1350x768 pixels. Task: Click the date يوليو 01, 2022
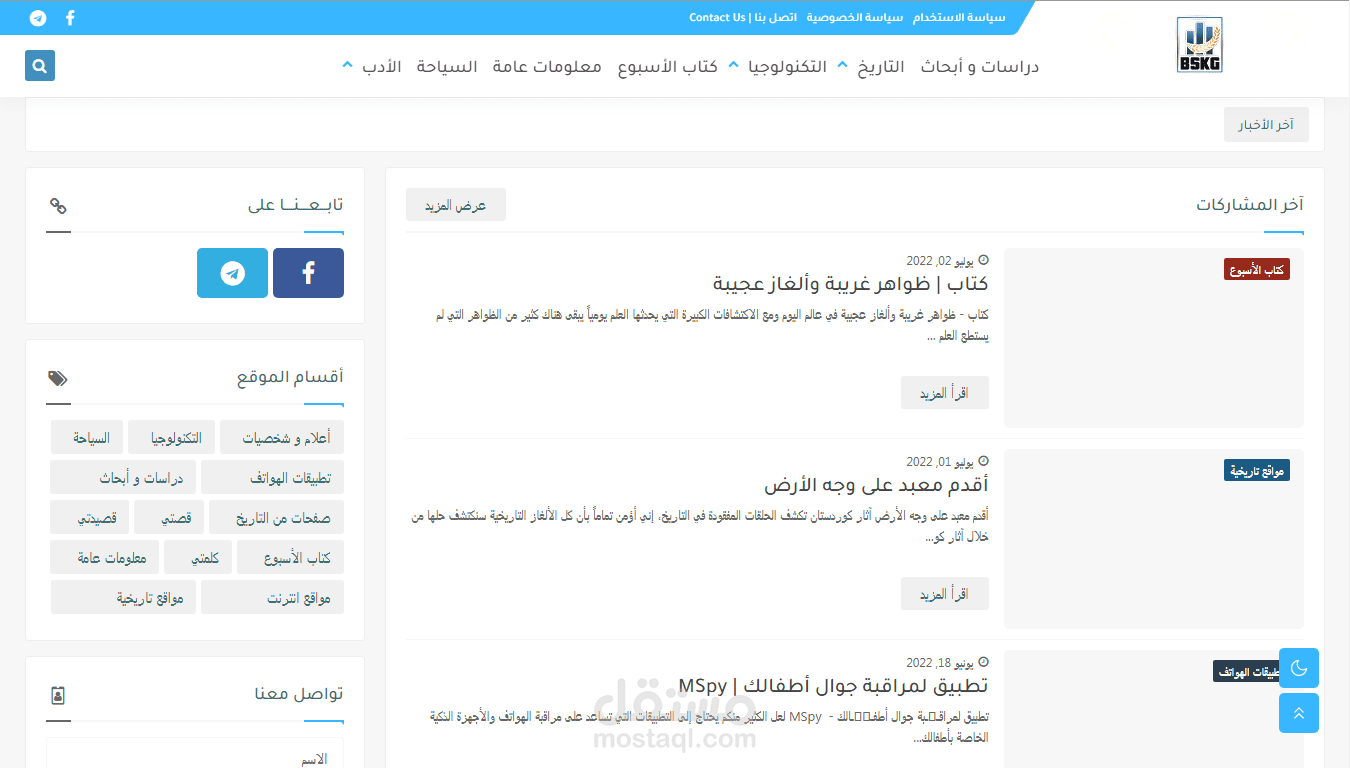click(947, 461)
